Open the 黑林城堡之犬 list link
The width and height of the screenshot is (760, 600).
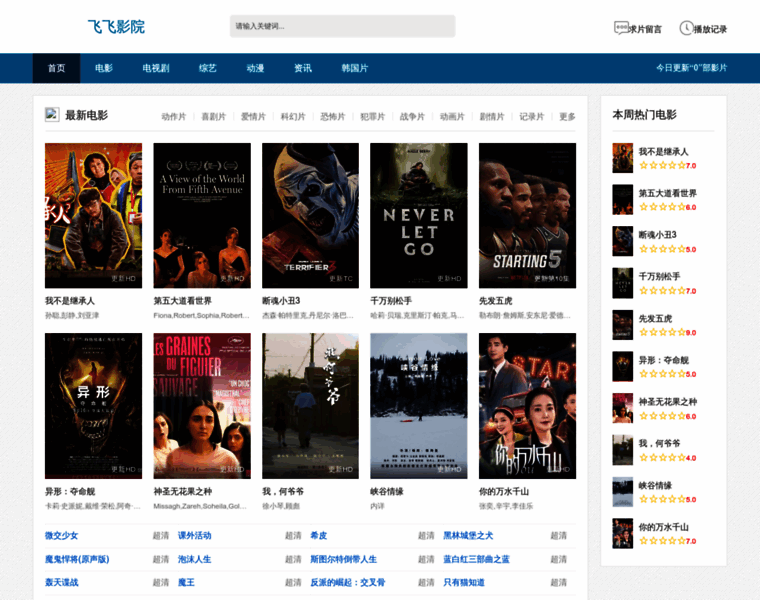point(468,536)
